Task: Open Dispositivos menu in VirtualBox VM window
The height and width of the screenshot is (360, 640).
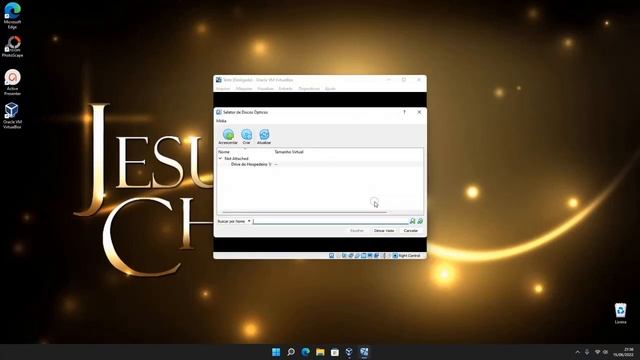Action: [309, 89]
